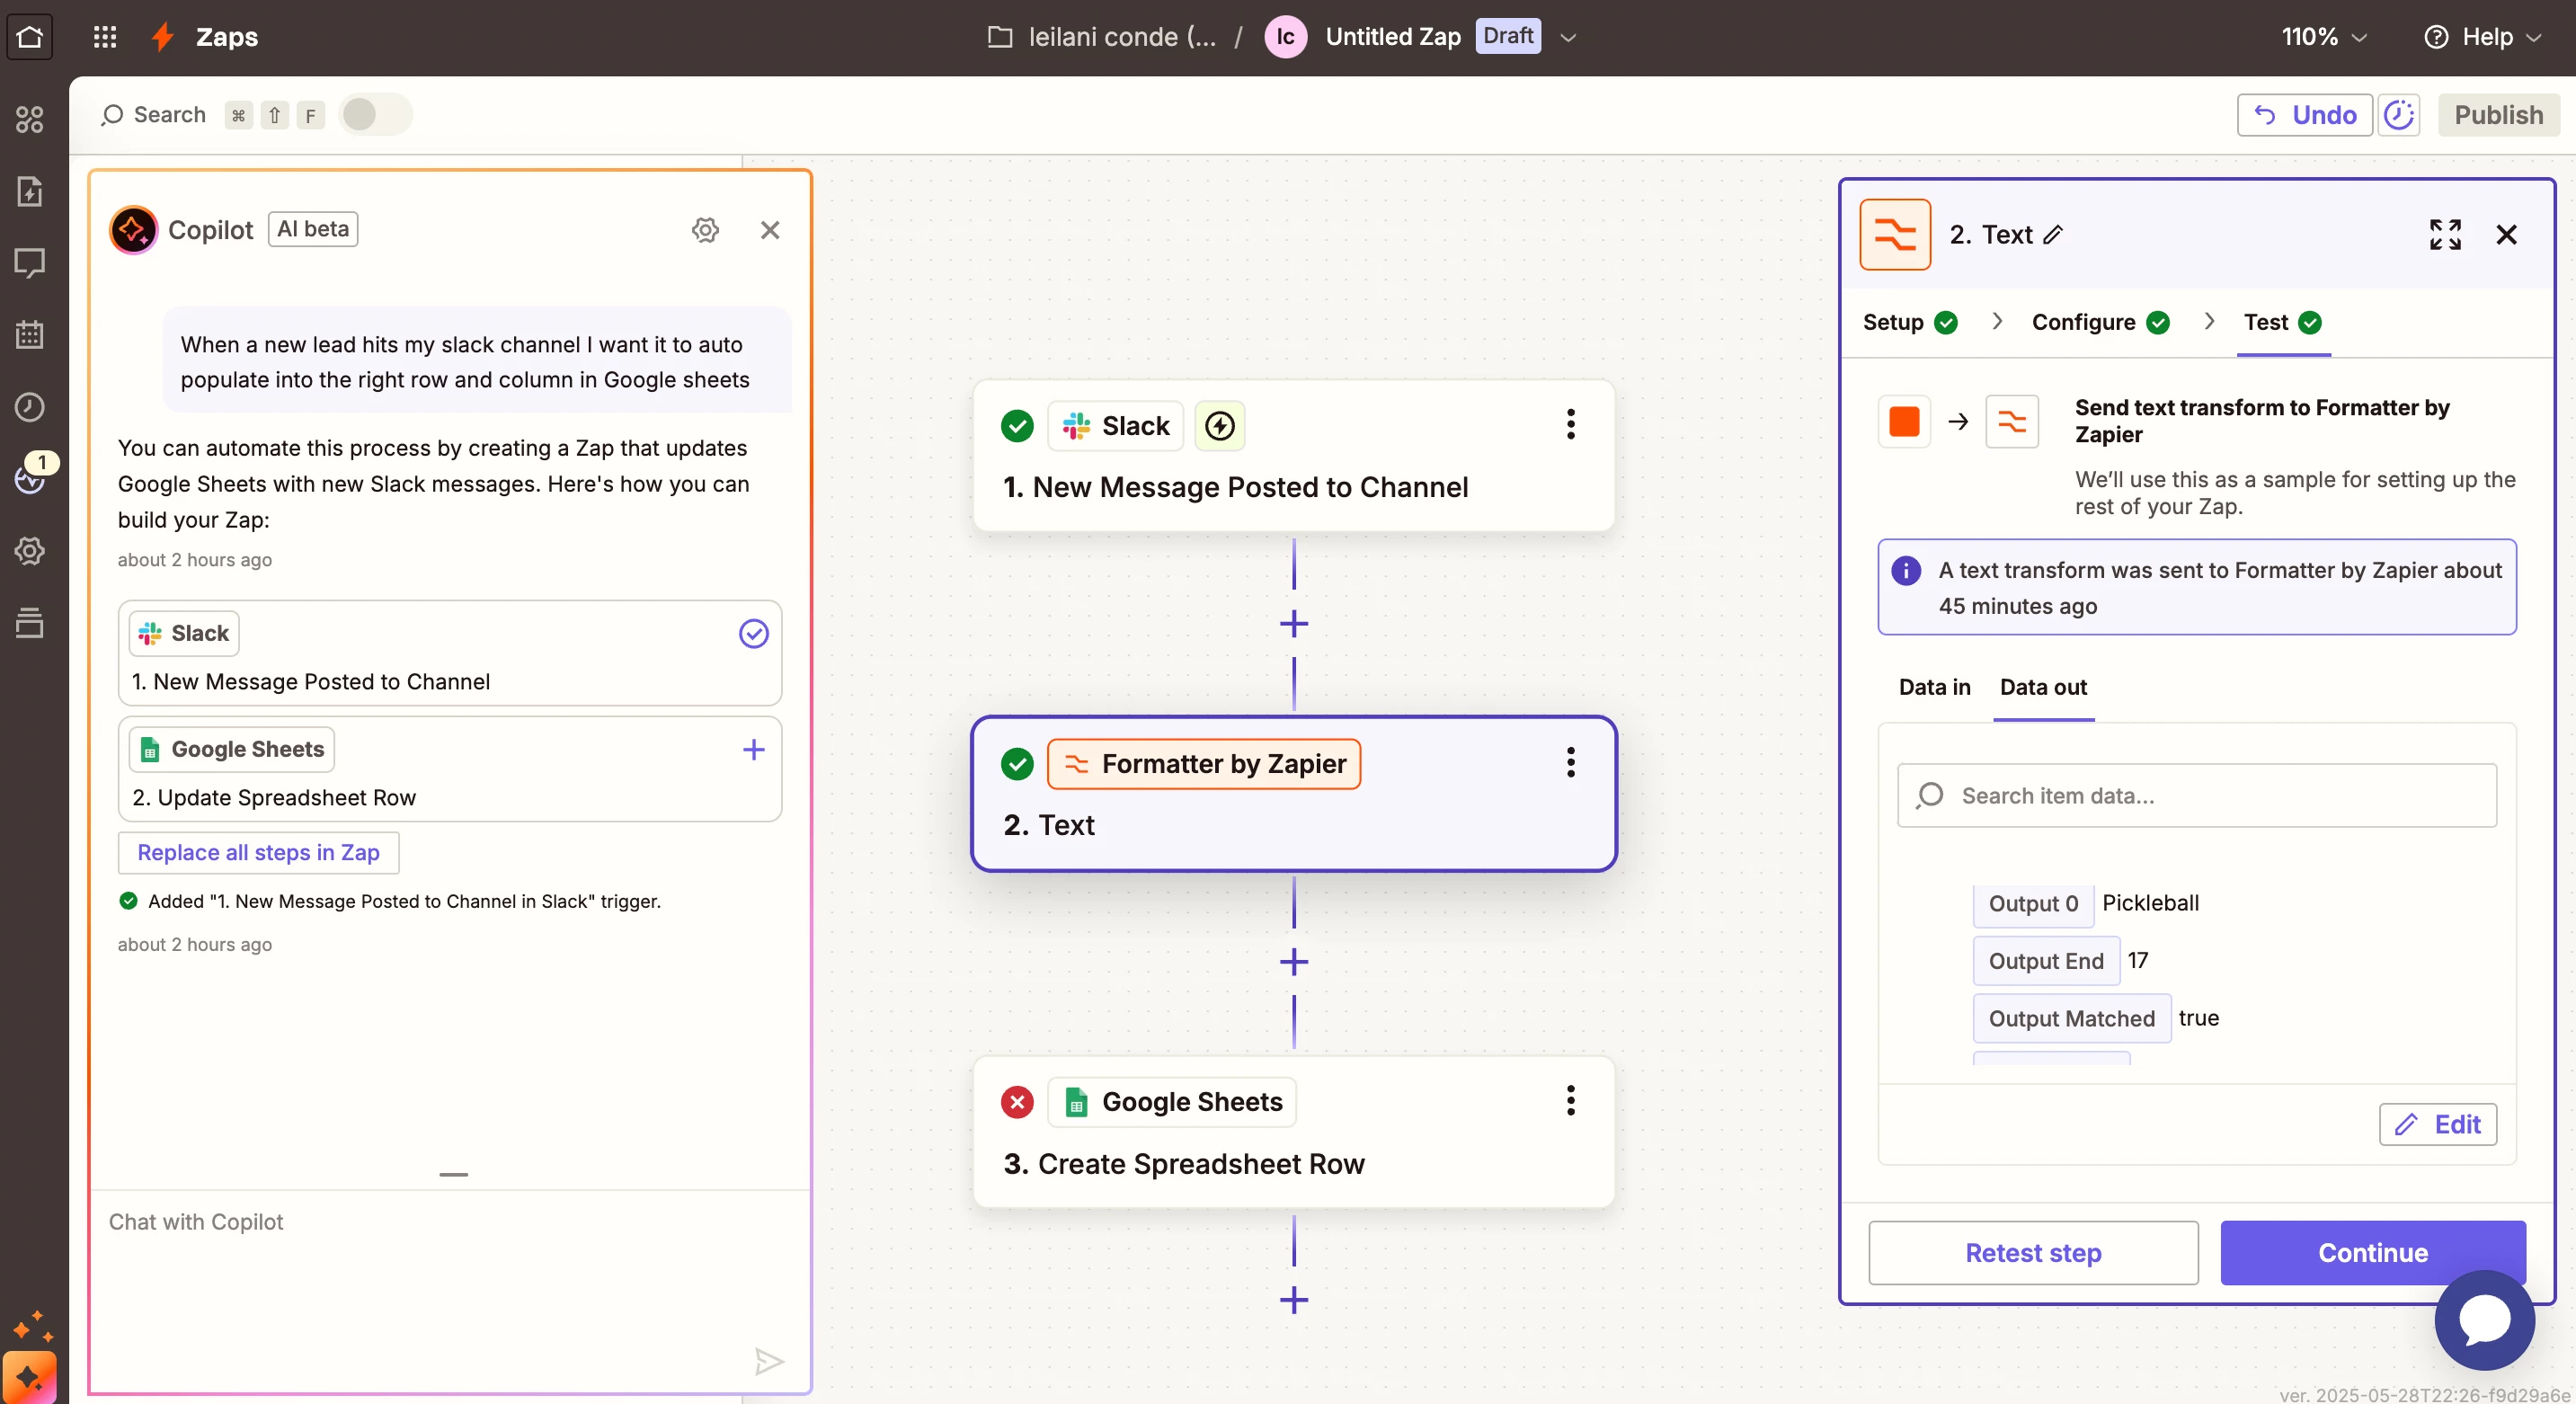Viewport: 2576px width, 1404px height.
Task: Rename step with pencil icon beside 2. Text
Action: [2053, 235]
